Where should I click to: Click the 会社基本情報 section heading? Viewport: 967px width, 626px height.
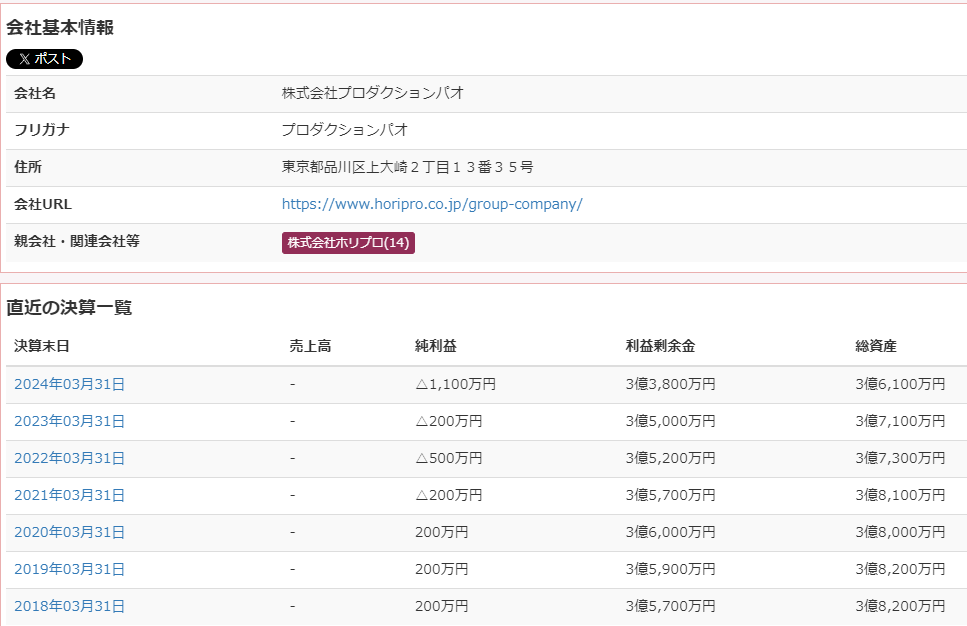pyautogui.click(x=60, y=28)
